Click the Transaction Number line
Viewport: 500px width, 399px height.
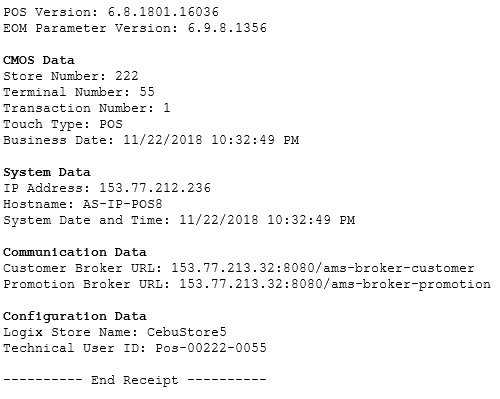coord(87,108)
